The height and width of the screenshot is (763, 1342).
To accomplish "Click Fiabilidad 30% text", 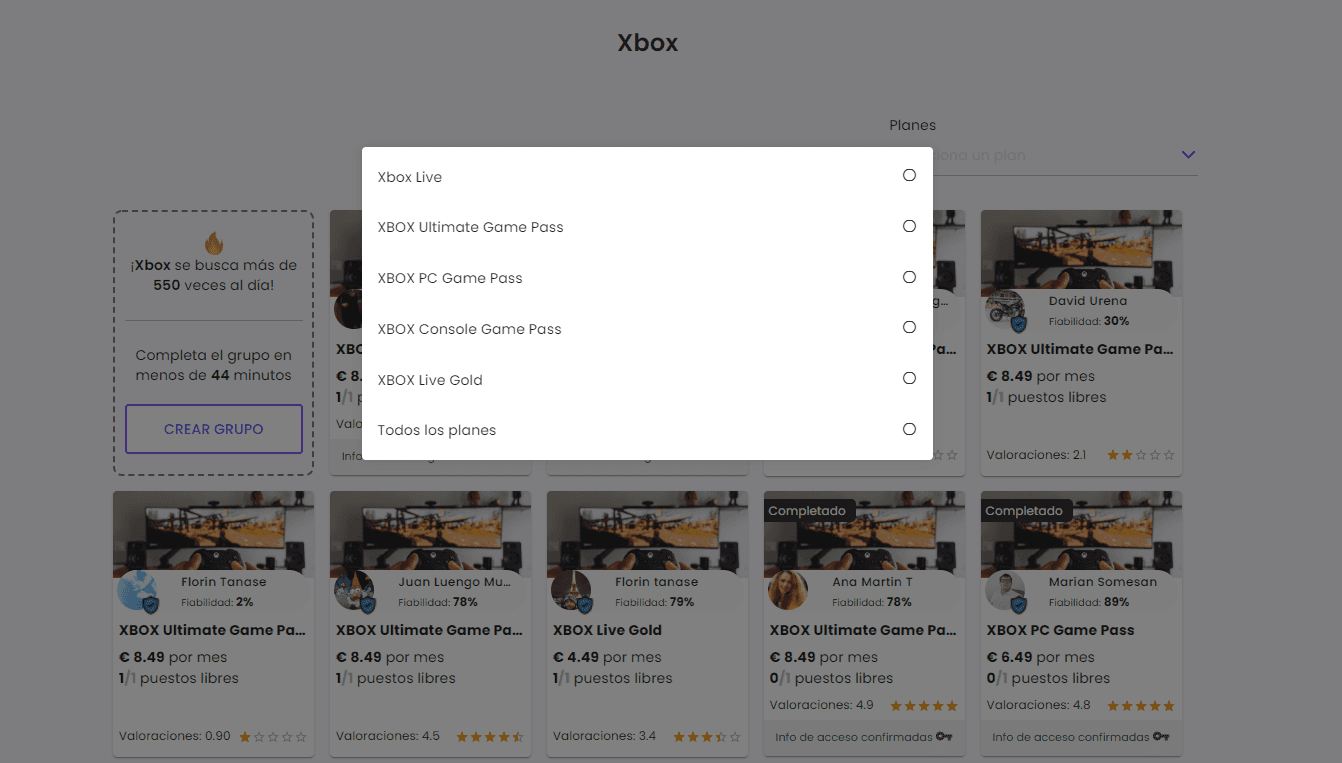I will pyautogui.click(x=1089, y=321).
